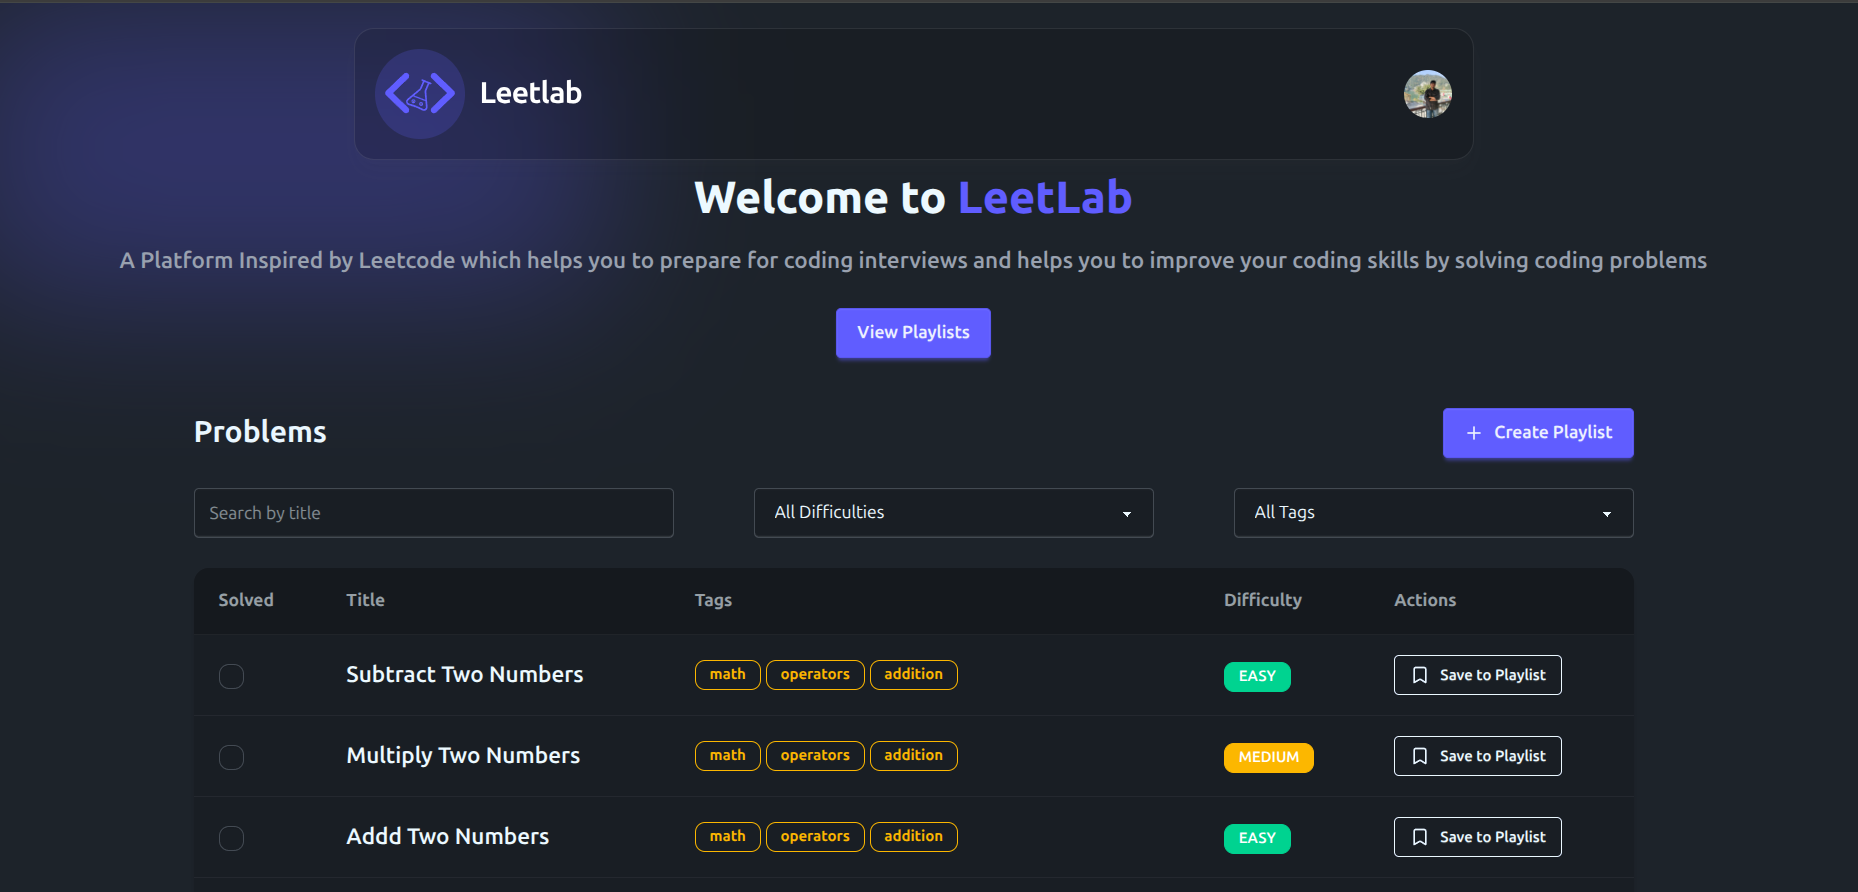Click the plus icon on Create Playlist
The width and height of the screenshot is (1858, 892).
coord(1474,433)
